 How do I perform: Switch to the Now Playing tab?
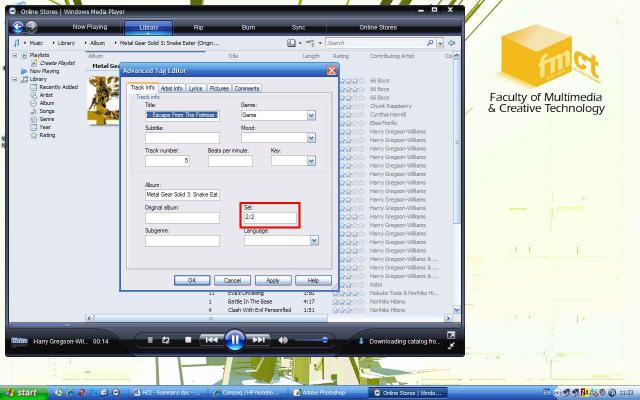90,27
